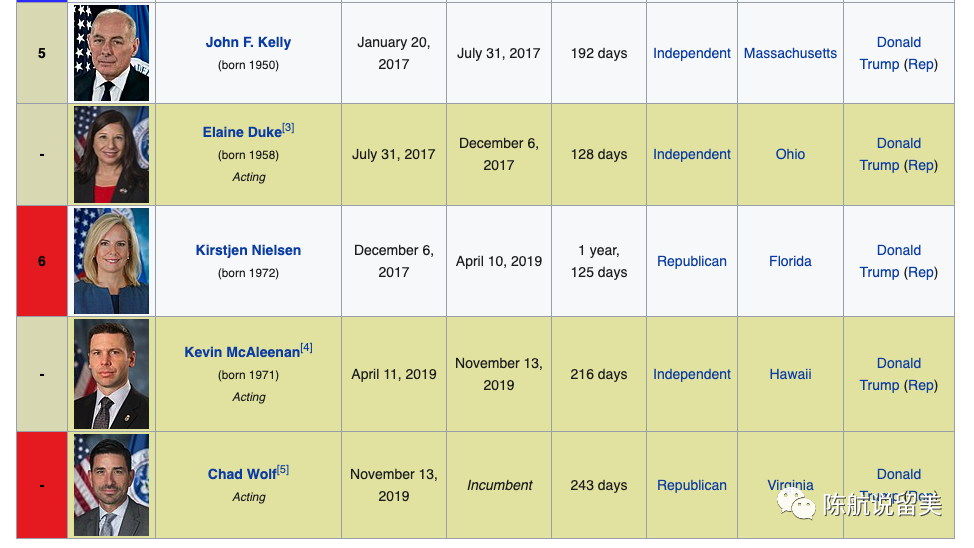974x548 pixels.
Task: Open John F. Kelly's portrait thumbnail
Action: tap(111, 53)
